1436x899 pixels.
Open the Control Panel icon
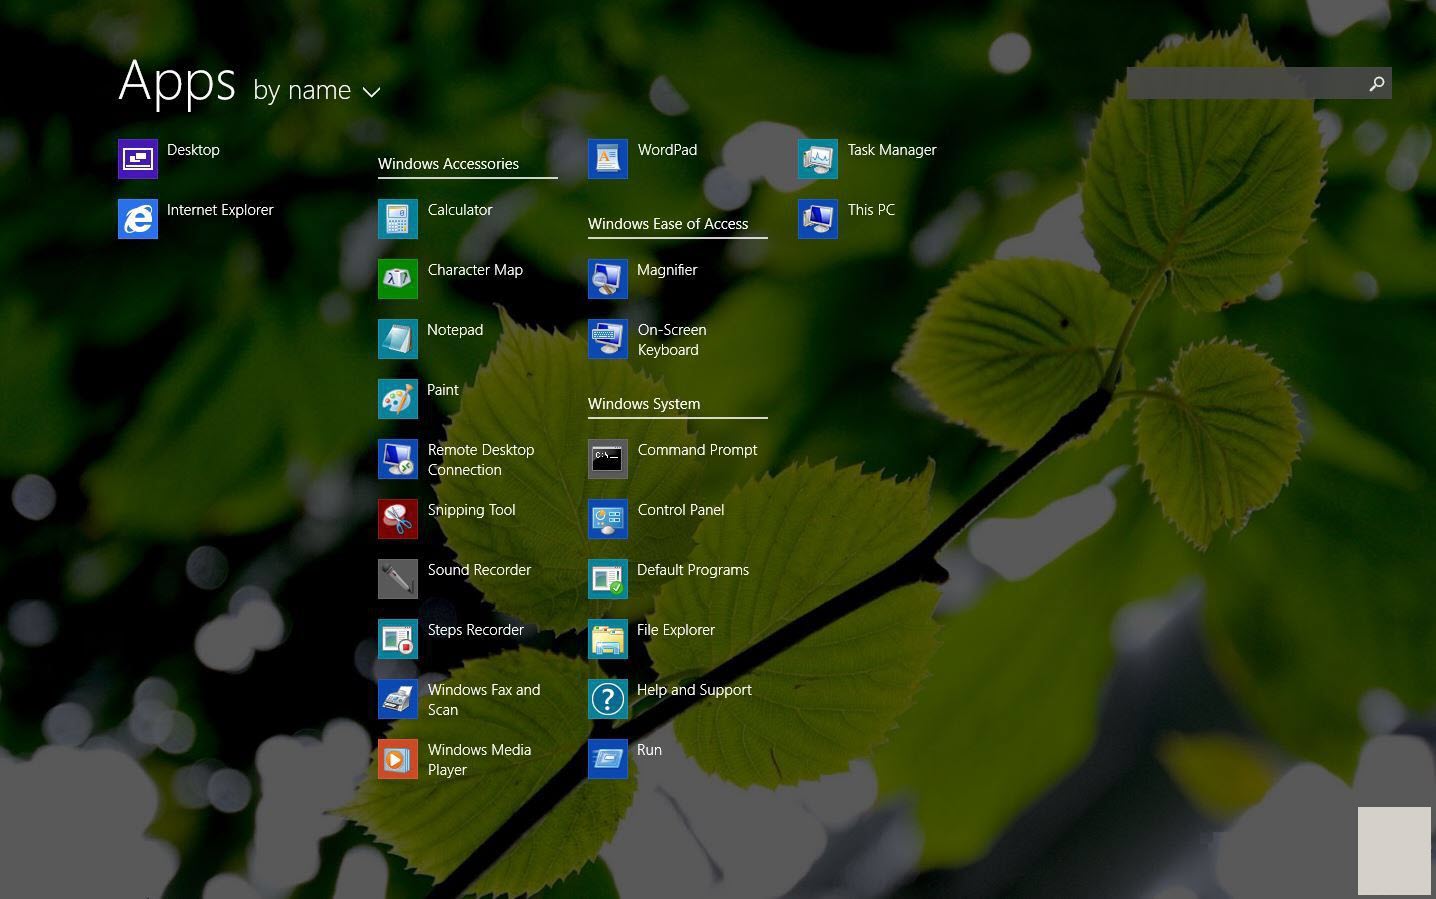click(x=608, y=519)
